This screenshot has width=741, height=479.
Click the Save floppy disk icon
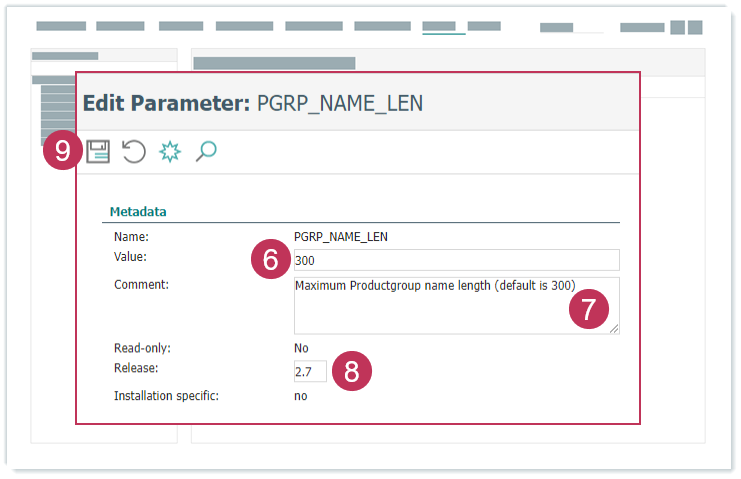(97, 151)
